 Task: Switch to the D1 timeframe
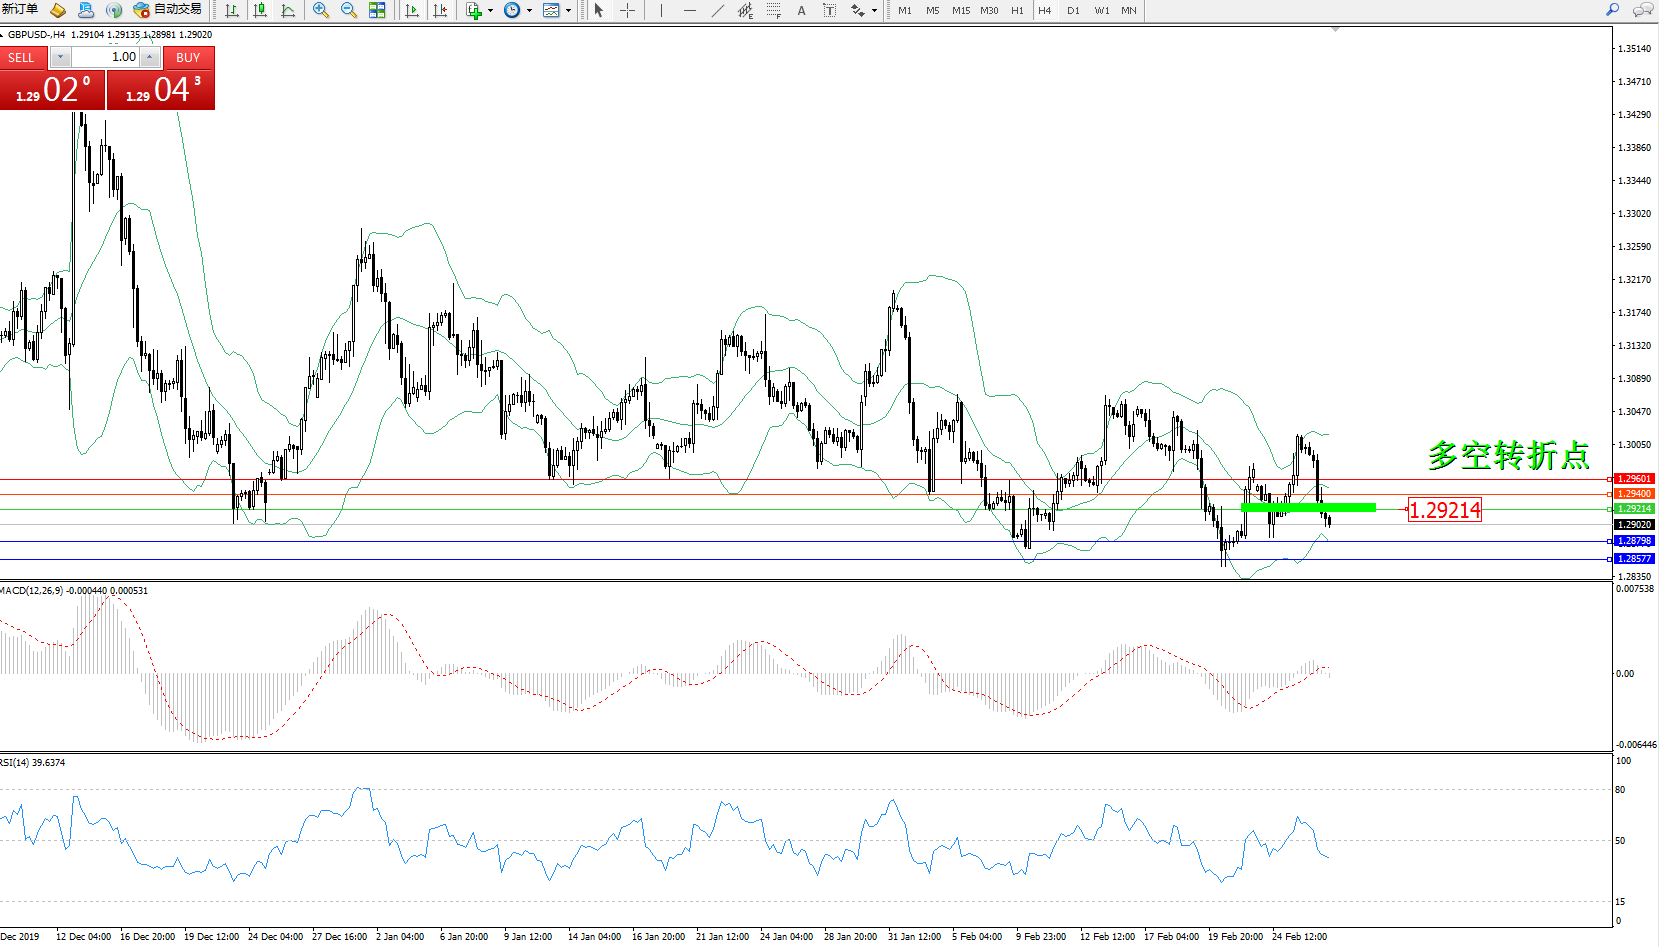[x=1073, y=10]
